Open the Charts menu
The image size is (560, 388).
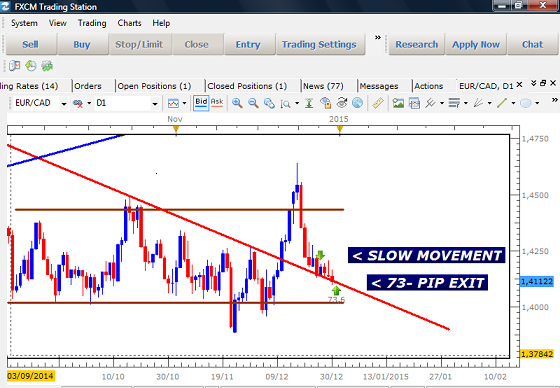[129, 23]
